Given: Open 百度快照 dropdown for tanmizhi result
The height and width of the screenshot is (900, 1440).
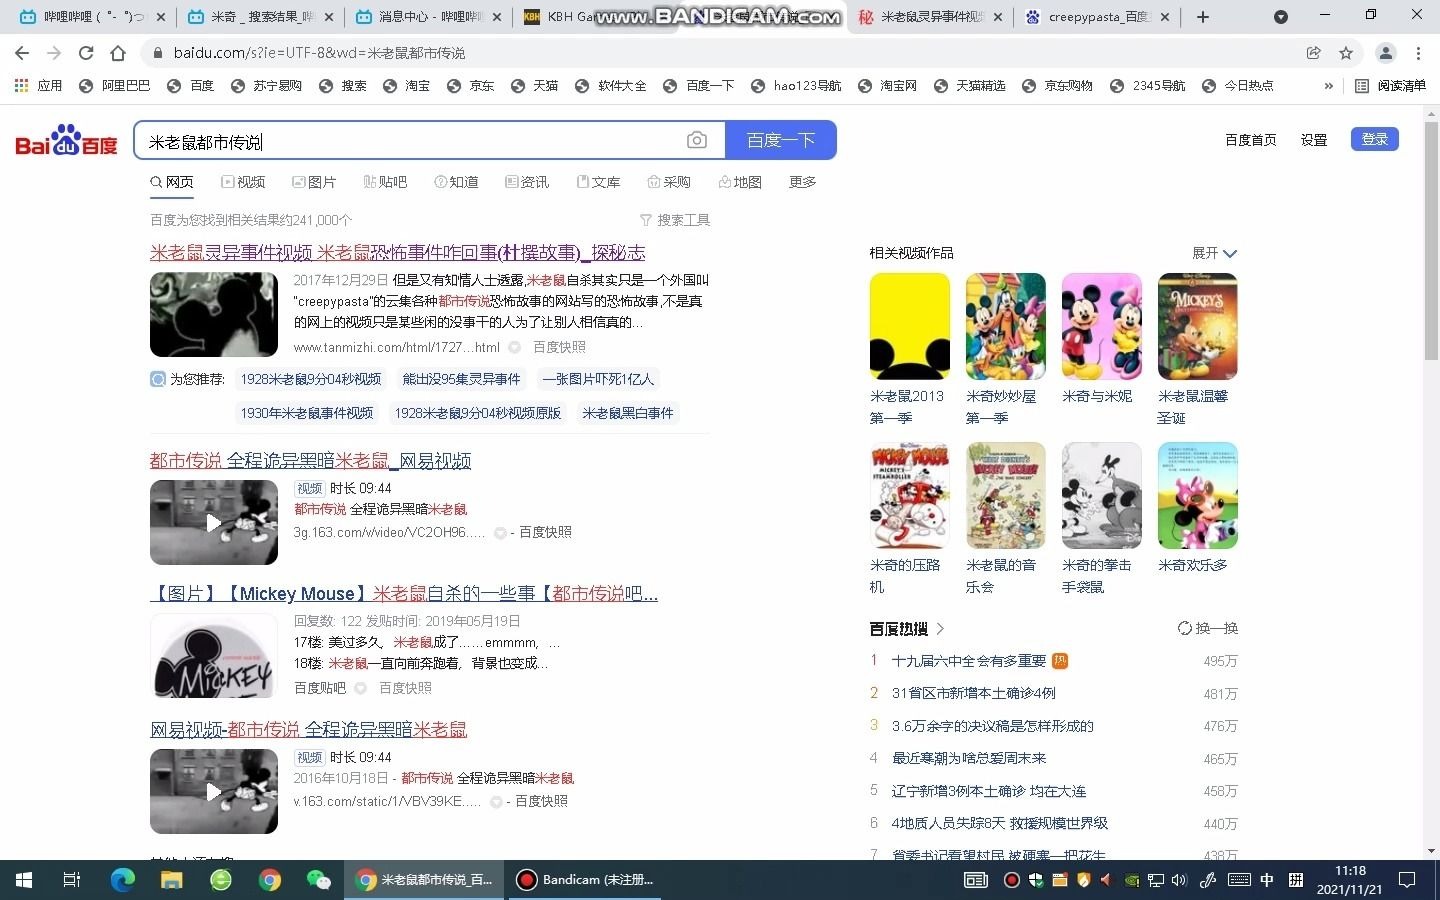Looking at the screenshot, I should pos(514,347).
